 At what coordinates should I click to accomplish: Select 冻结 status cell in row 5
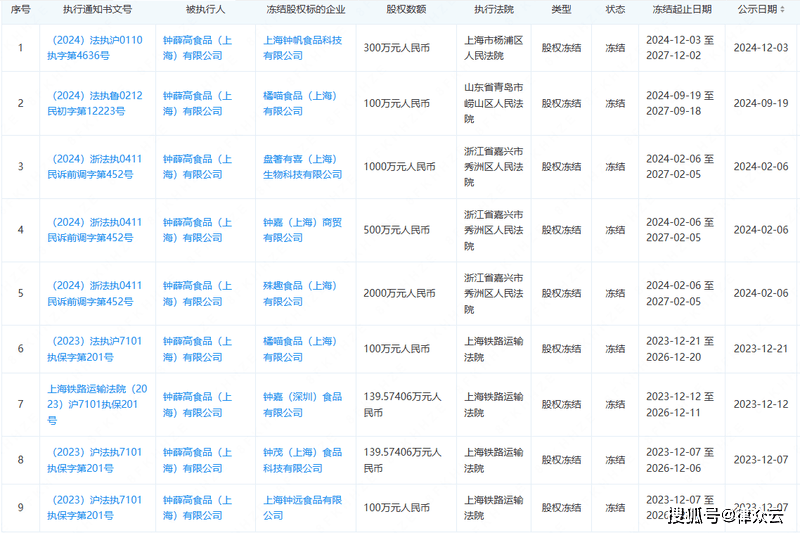(x=615, y=294)
